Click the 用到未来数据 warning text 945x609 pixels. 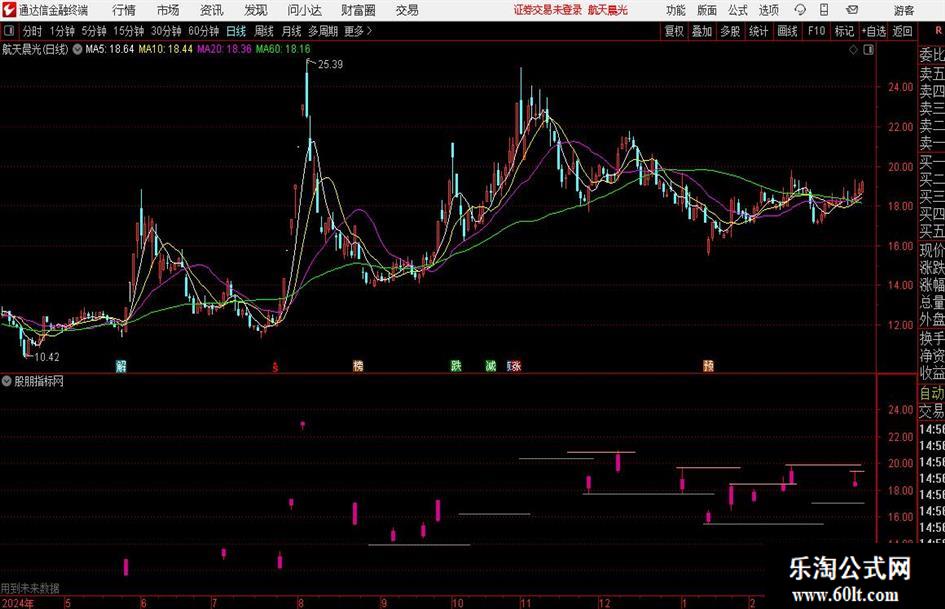[x=30, y=588]
